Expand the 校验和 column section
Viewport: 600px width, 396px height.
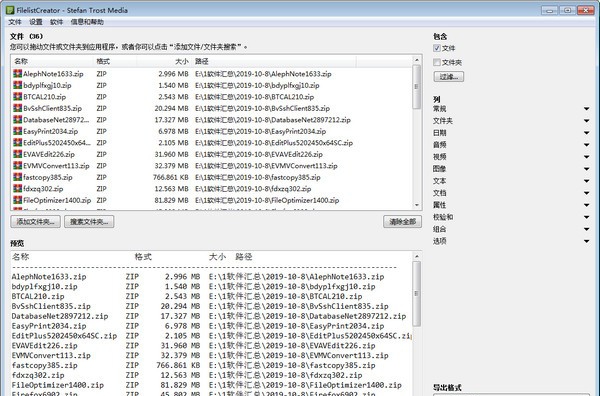[586, 217]
